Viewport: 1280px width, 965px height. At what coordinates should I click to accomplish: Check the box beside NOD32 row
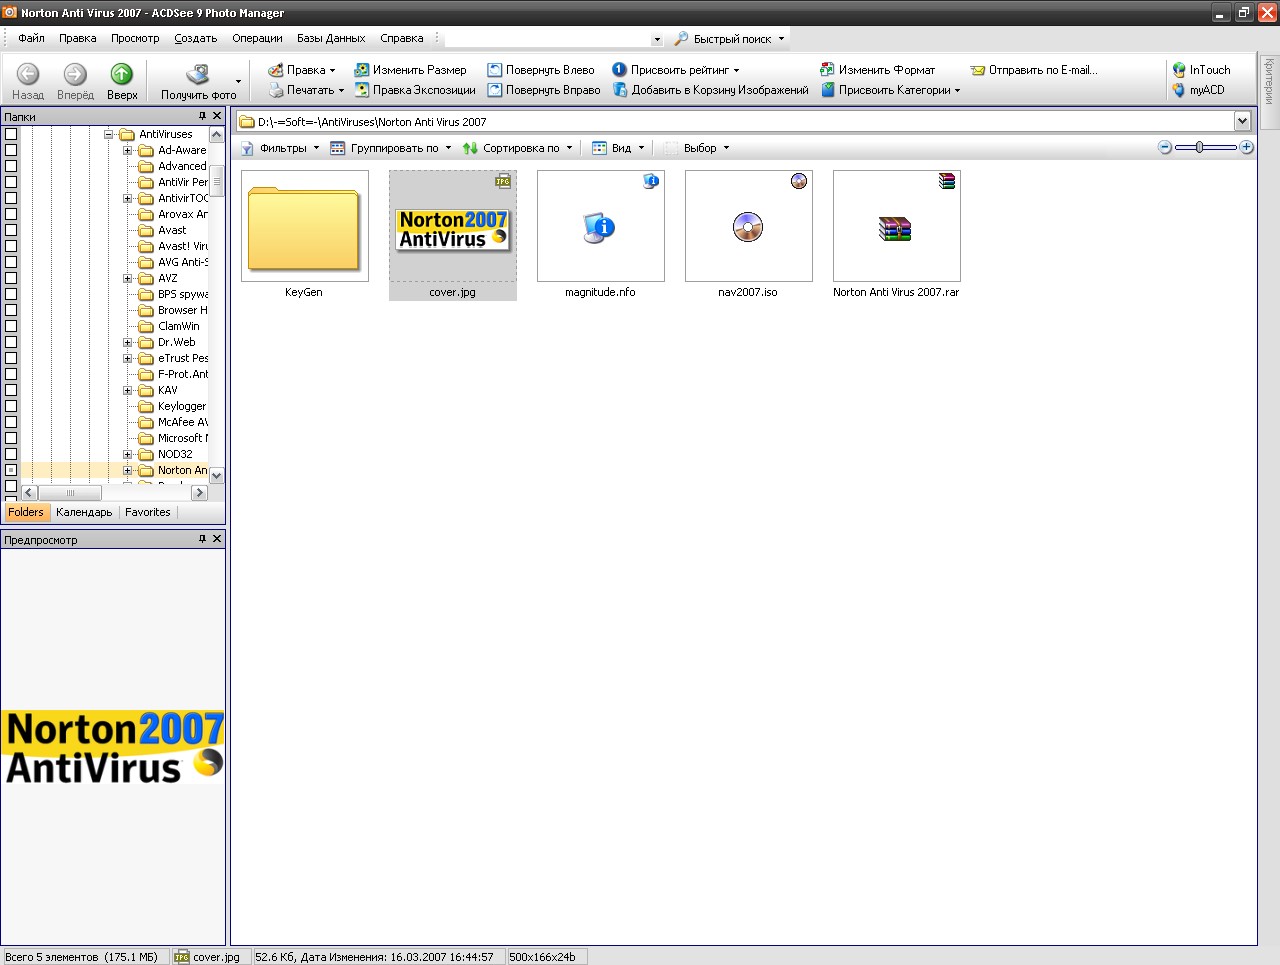coord(11,454)
